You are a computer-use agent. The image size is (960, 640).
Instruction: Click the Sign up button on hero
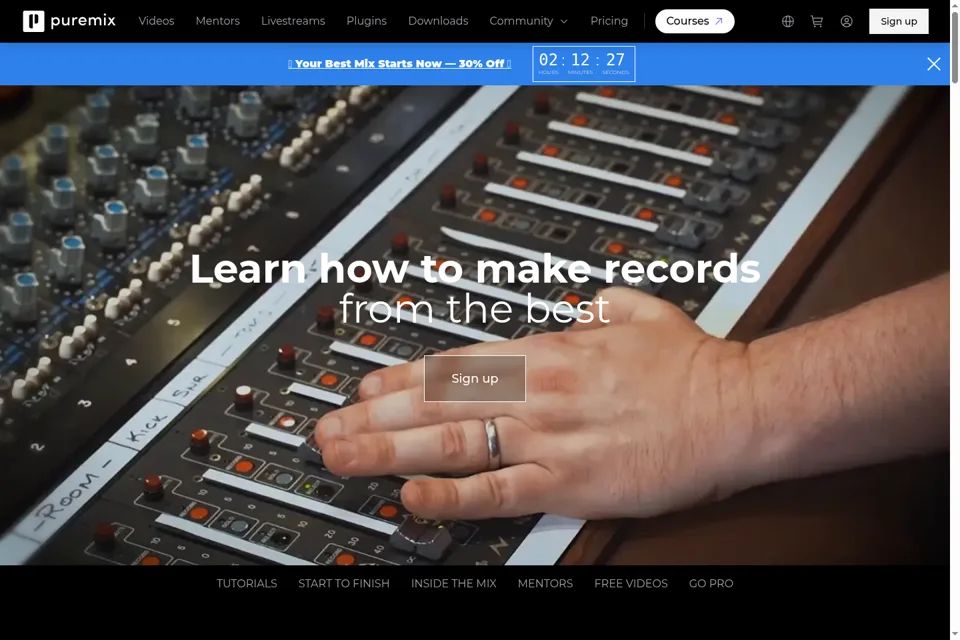point(474,378)
